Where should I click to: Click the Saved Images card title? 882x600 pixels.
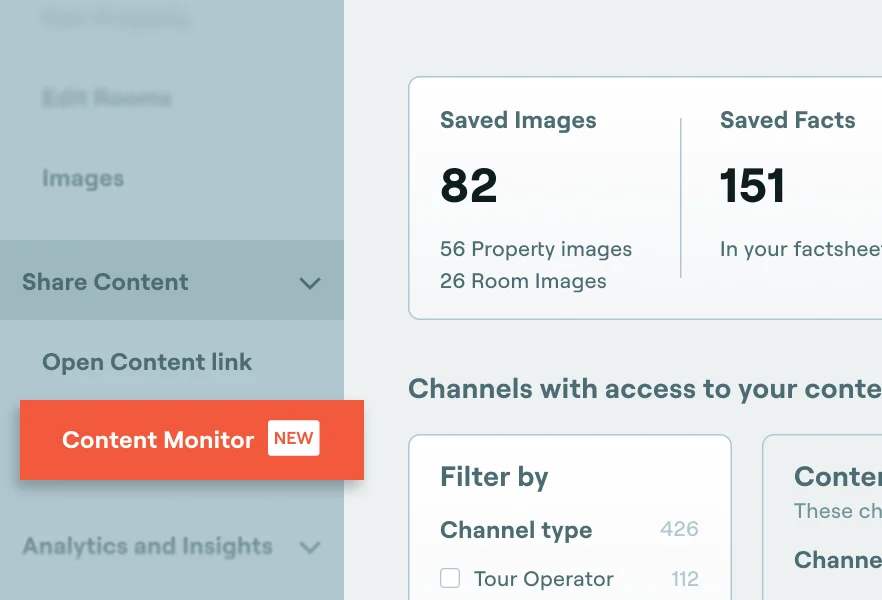[x=518, y=121]
